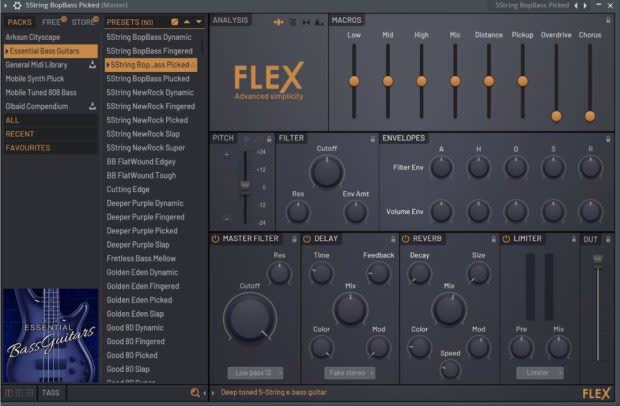This screenshot has width=620, height=406.
Task: Click the stereo width analysis icon
Action: (306, 22)
